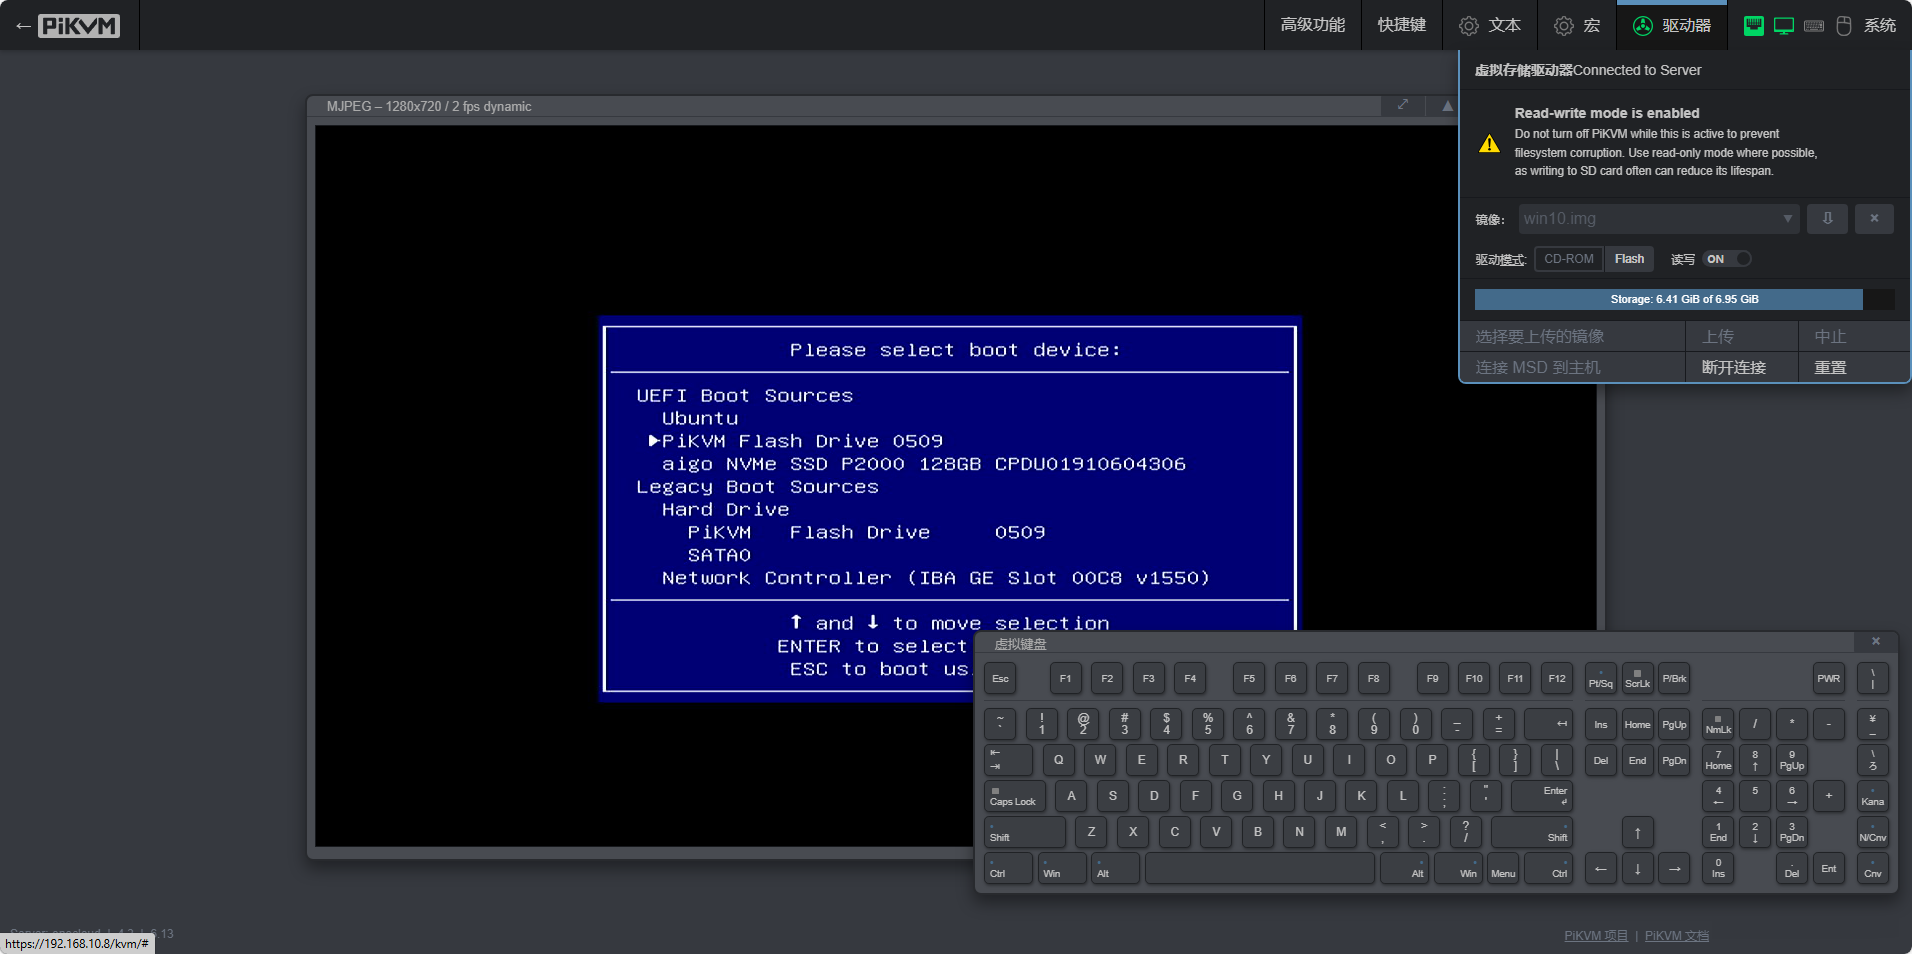1912x954 pixels.
Task: Click the stream window fullscreen arrows icon
Action: [1403, 105]
